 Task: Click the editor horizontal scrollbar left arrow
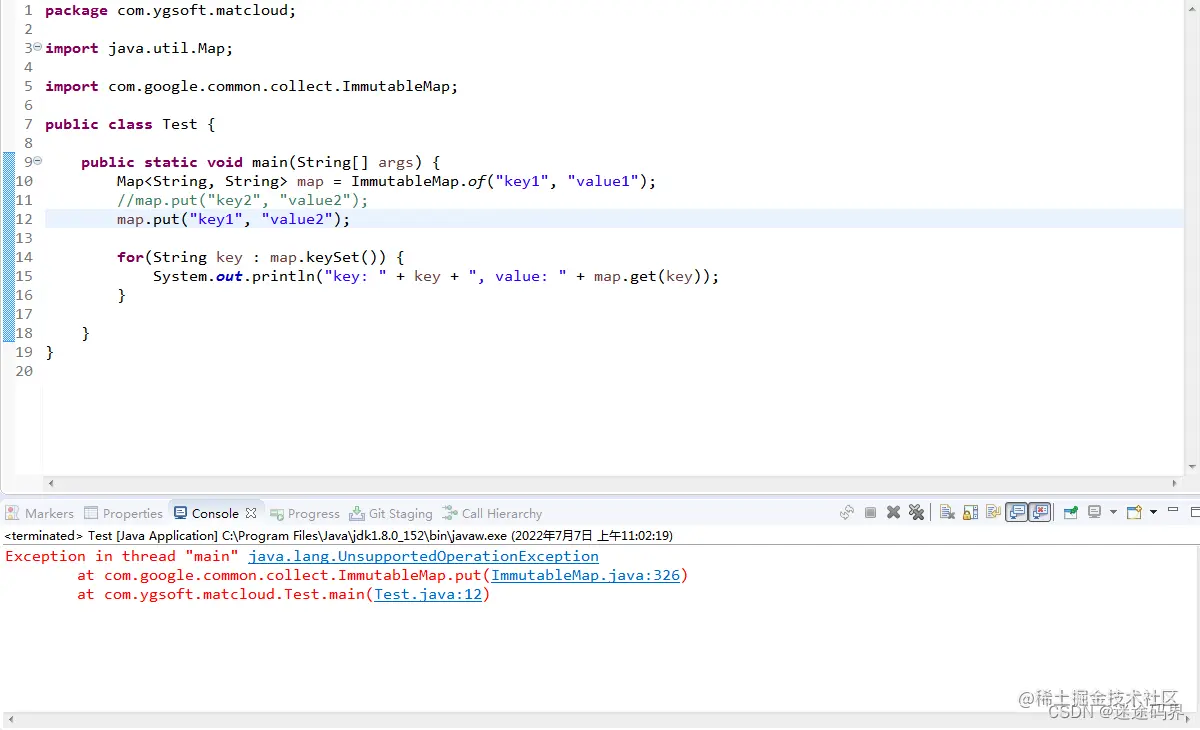(51, 483)
